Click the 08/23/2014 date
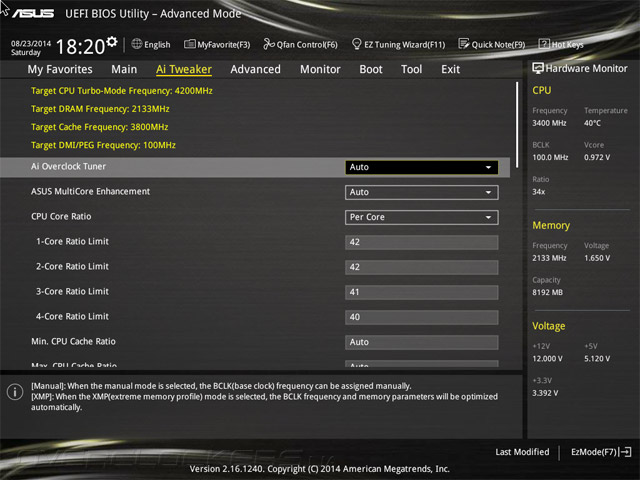 31,43
